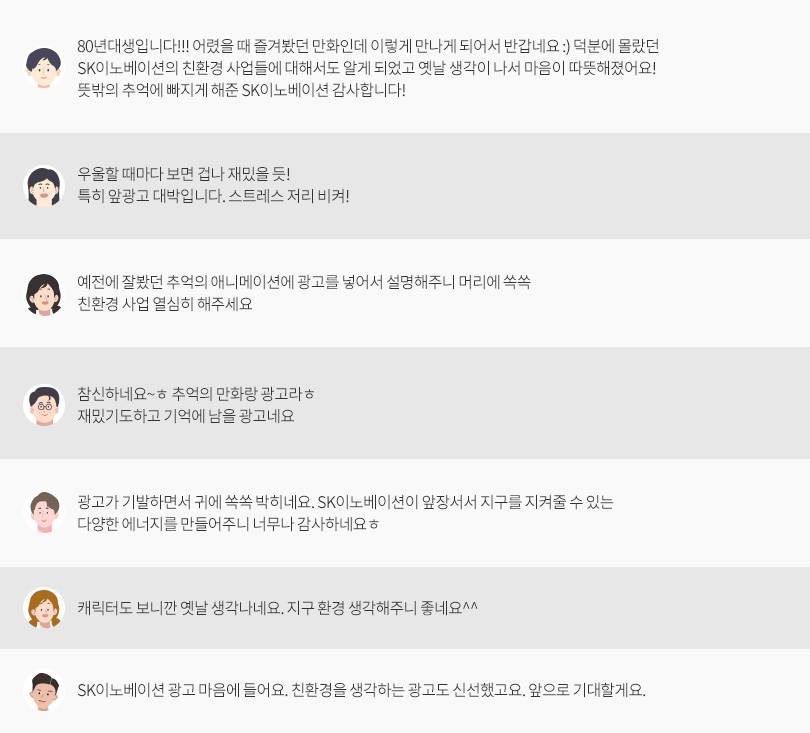Click the line 참신하네요~ㅎ 추억의 만화랑 광고라ㅎ

[196, 393]
